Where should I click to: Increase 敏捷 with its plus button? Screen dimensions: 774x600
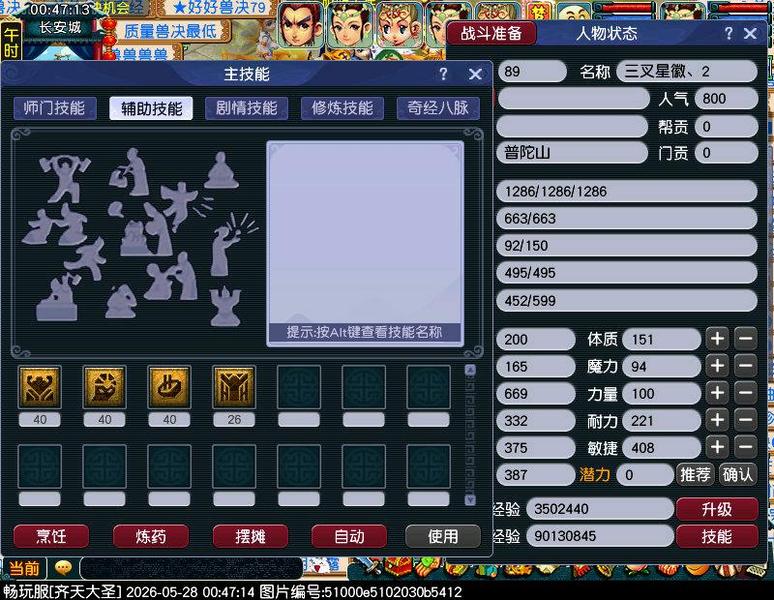coord(717,447)
